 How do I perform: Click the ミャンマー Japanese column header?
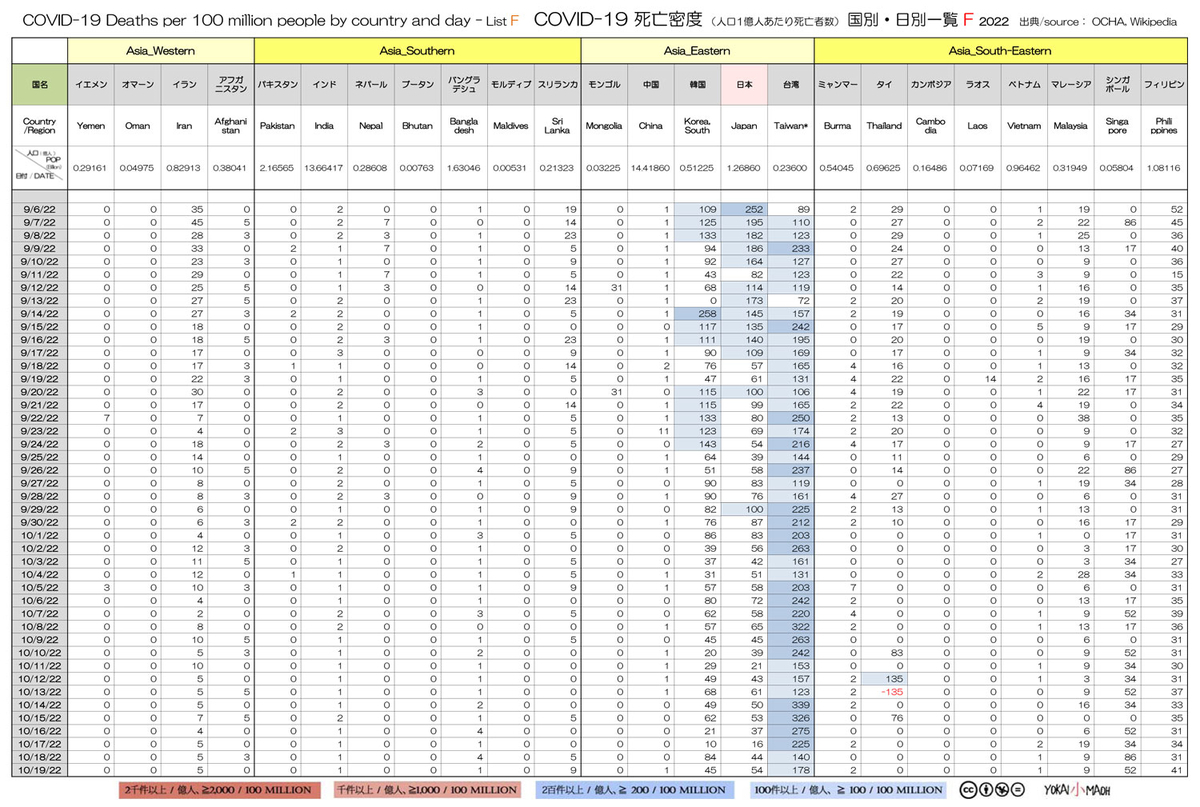click(x=837, y=86)
